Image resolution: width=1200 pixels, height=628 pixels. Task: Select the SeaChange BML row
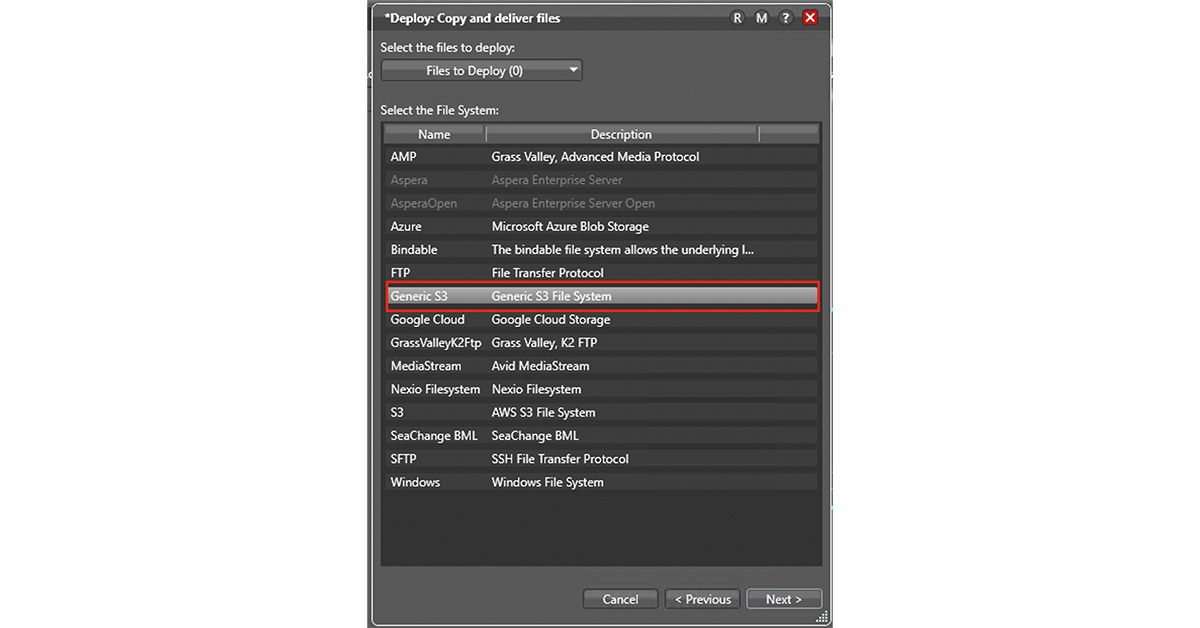[x=602, y=435]
